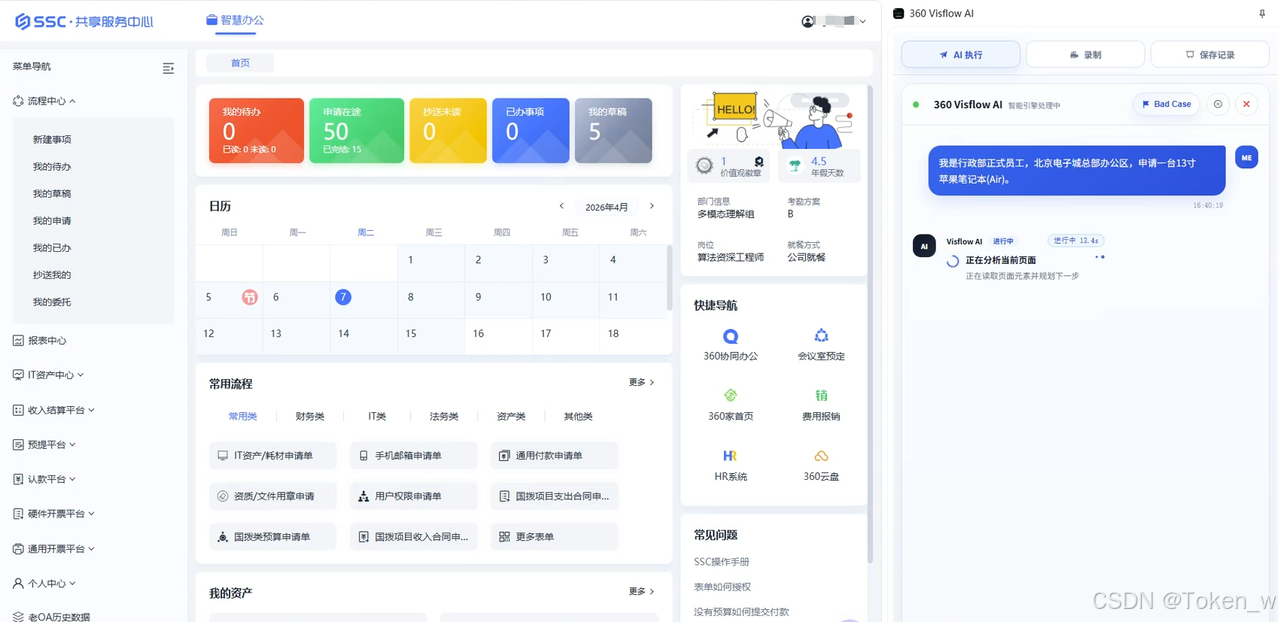Click 更多 in the 常用流程 section
This screenshot has height=622, width=1280.
(642, 382)
